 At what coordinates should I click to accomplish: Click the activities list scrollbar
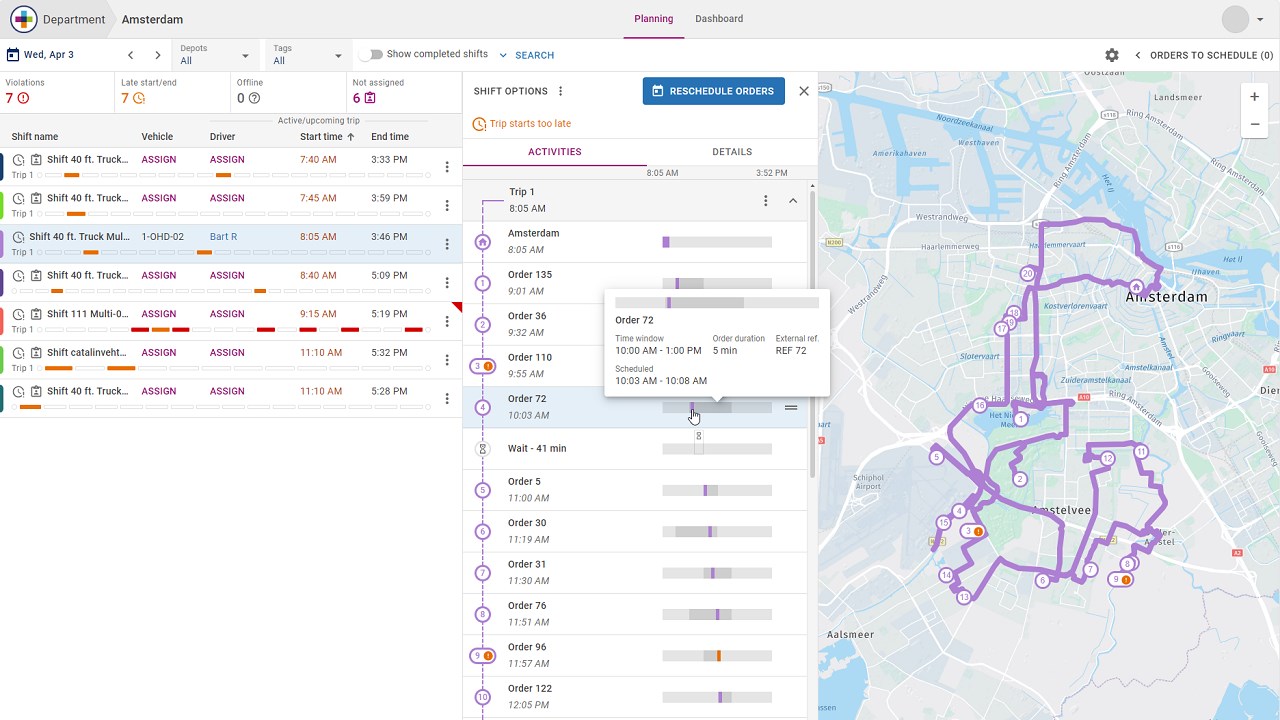[812, 335]
